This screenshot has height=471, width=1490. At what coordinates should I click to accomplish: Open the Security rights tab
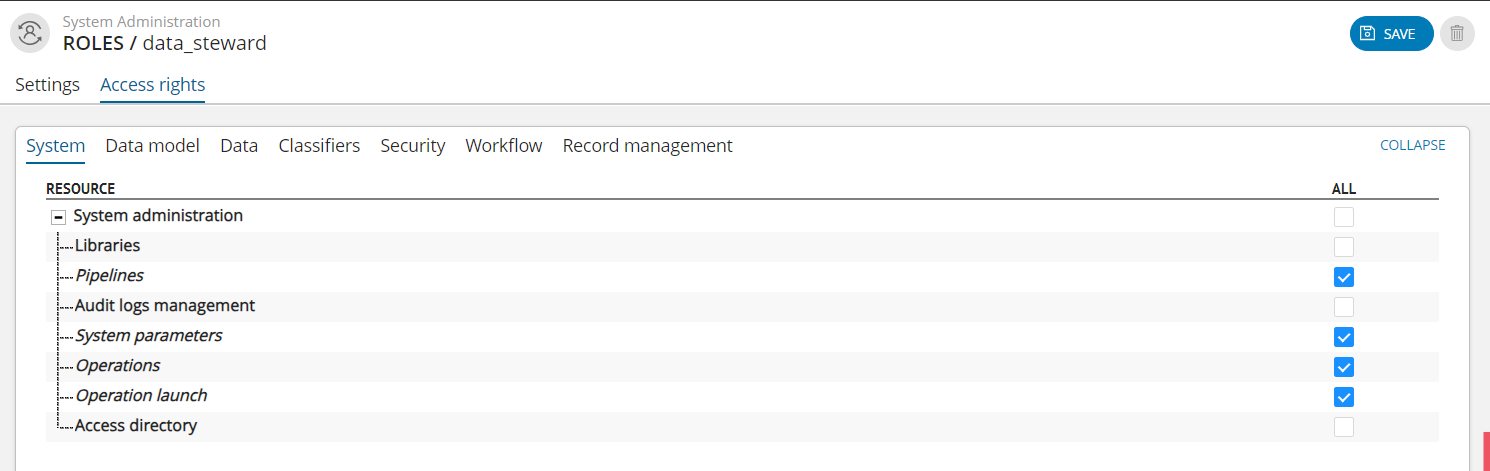pos(413,146)
